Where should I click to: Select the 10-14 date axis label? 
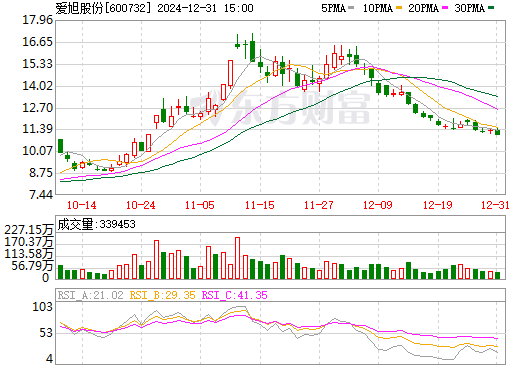click(x=82, y=205)
